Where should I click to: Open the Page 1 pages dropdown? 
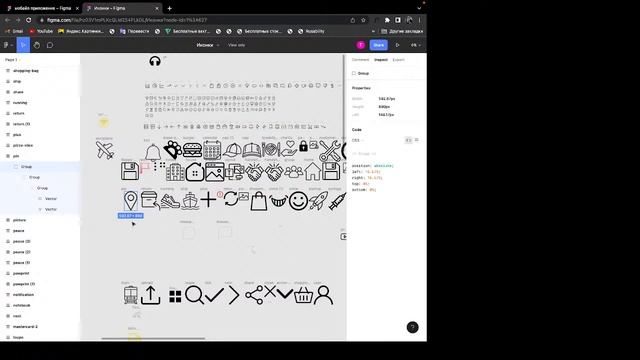(12, 60)
